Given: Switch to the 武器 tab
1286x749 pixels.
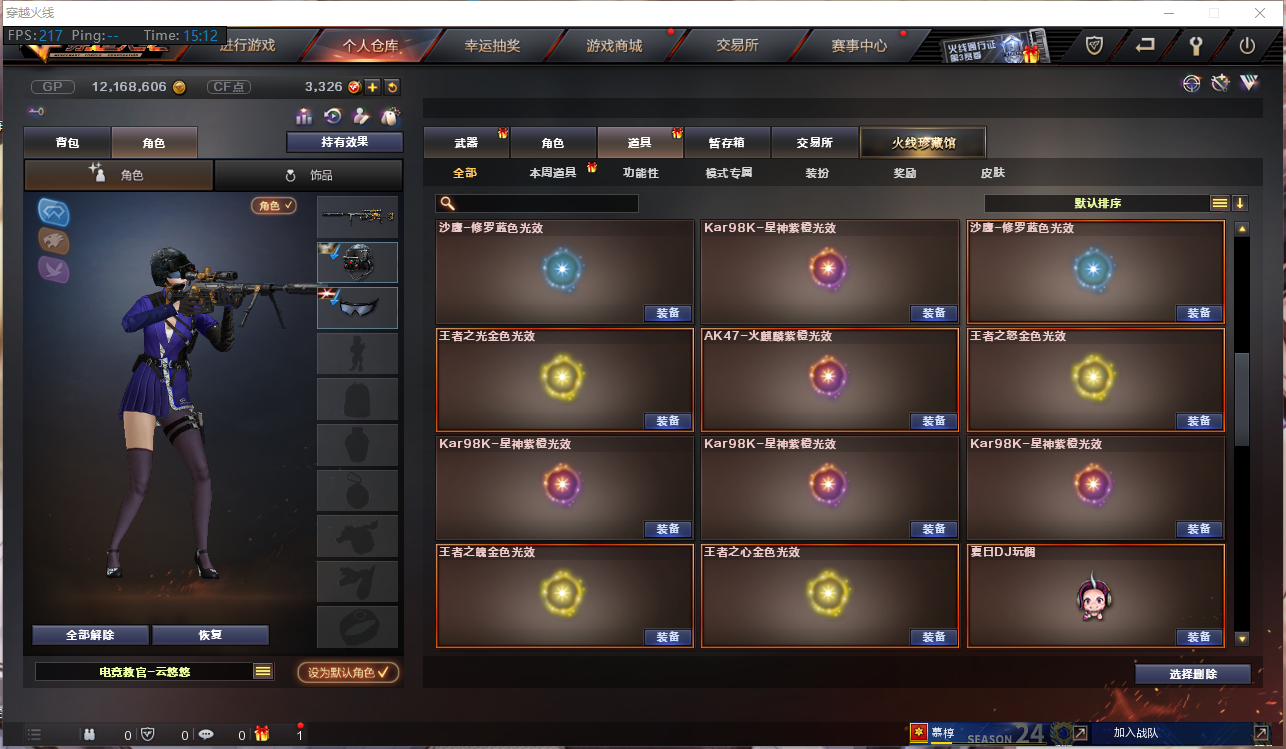Looking at the screenshot, I should point(466,143).
